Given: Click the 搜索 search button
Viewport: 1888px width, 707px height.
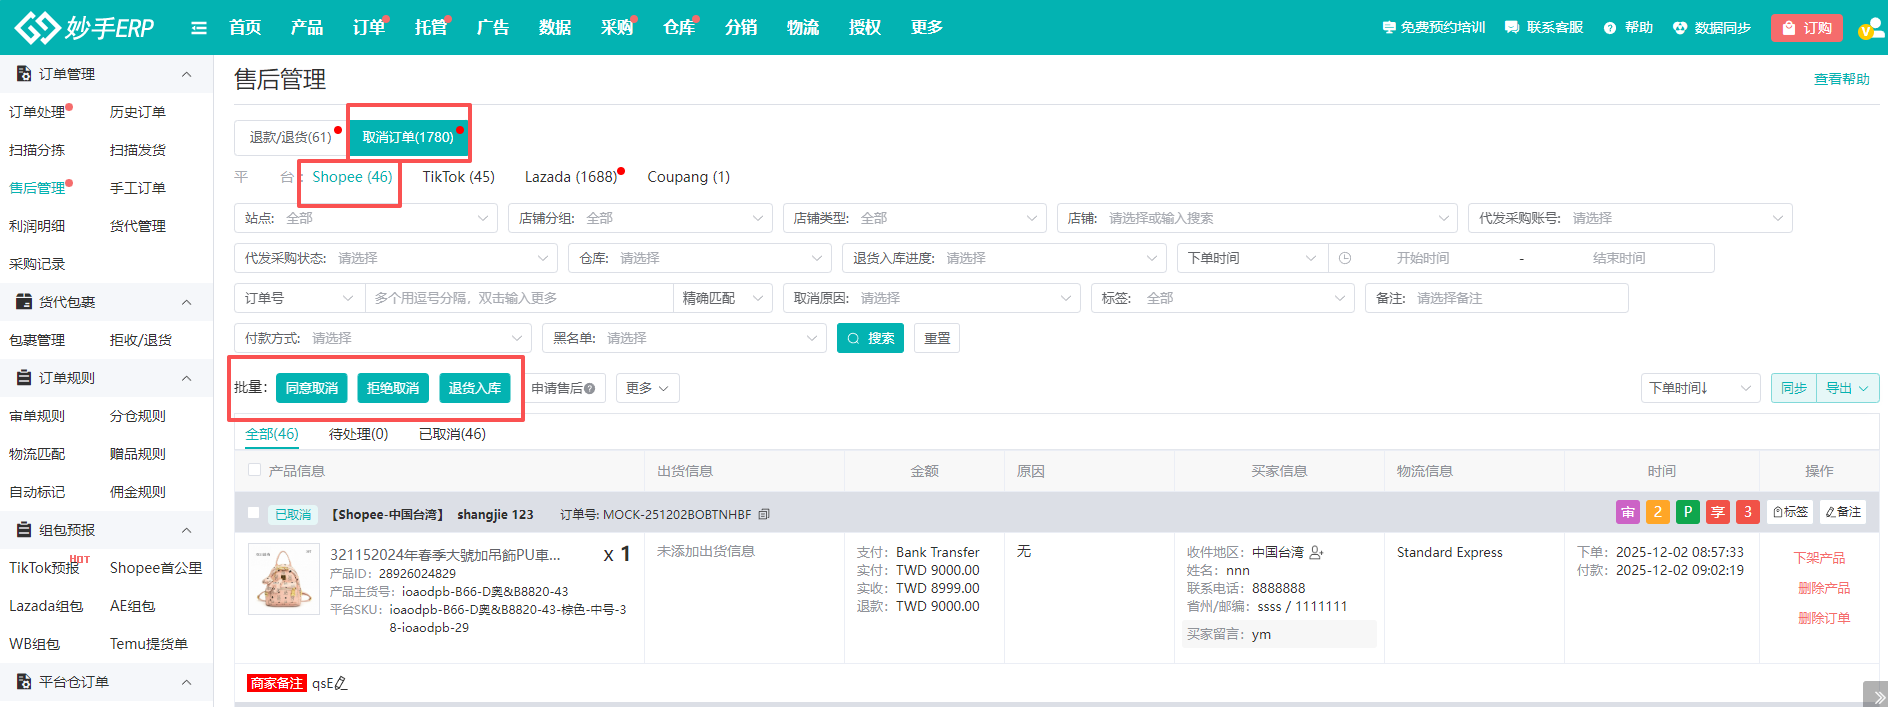Looking at the screenshot, I should pyautogui.click(x=870, y=338).
